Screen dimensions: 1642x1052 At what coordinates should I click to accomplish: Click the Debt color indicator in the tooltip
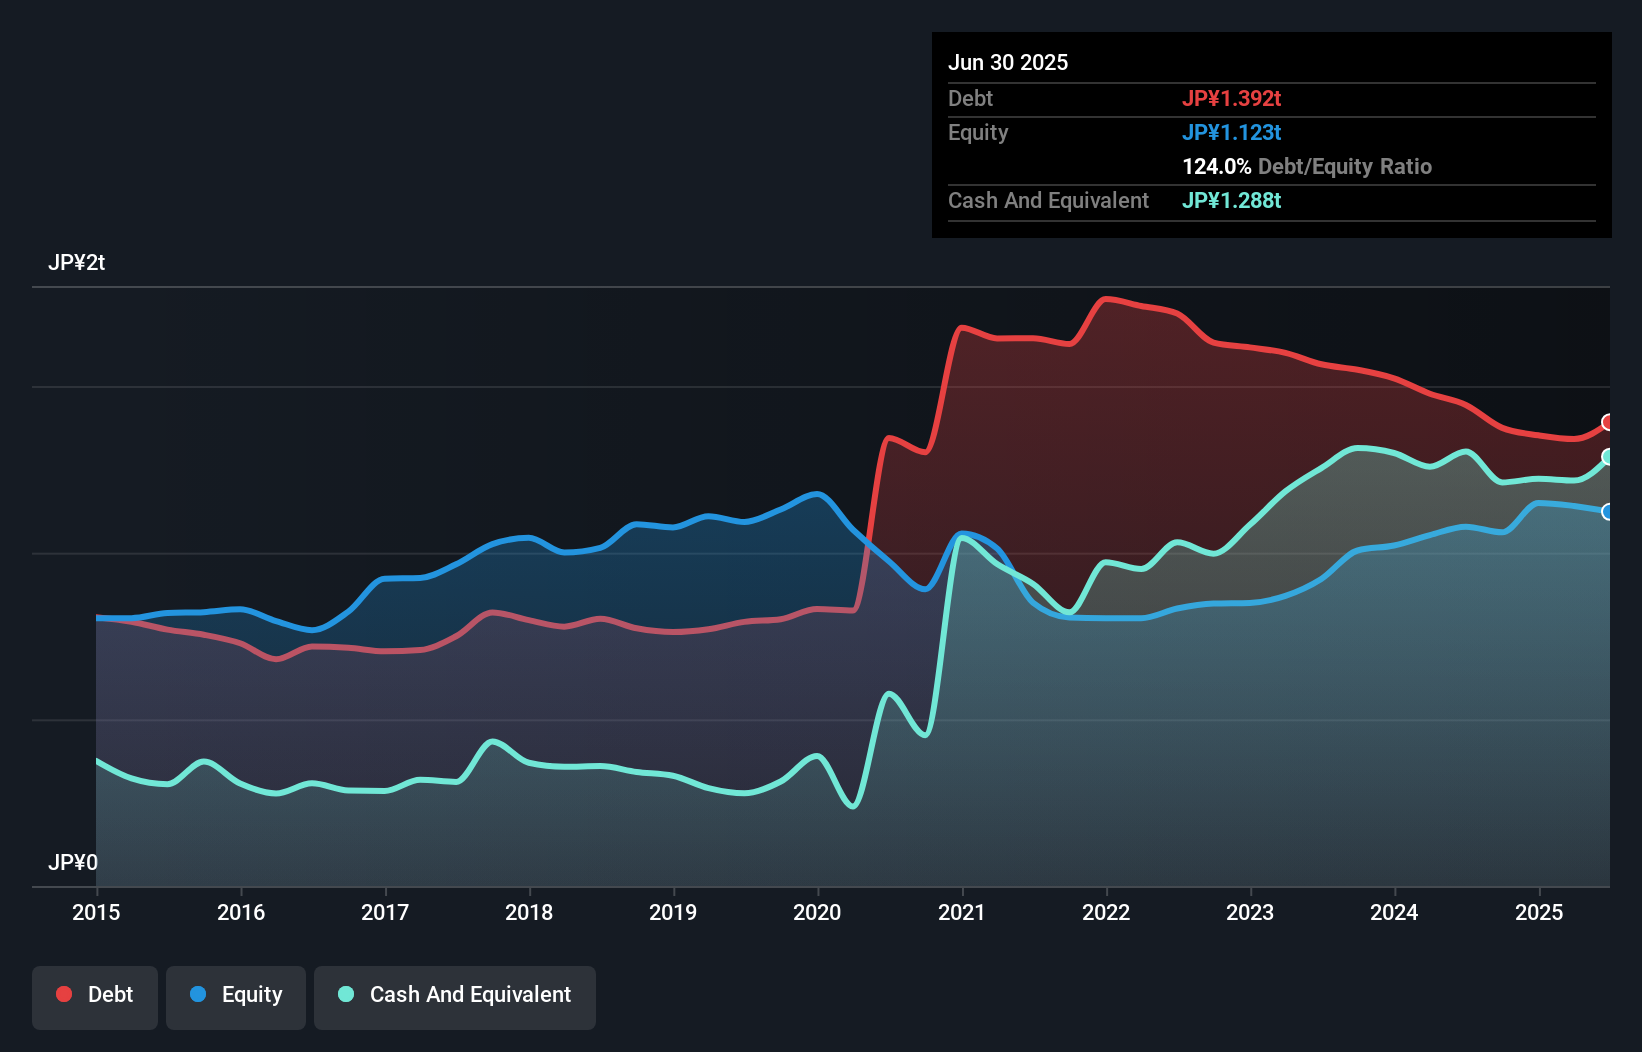pyautogui.click(x=1232, y=98)
